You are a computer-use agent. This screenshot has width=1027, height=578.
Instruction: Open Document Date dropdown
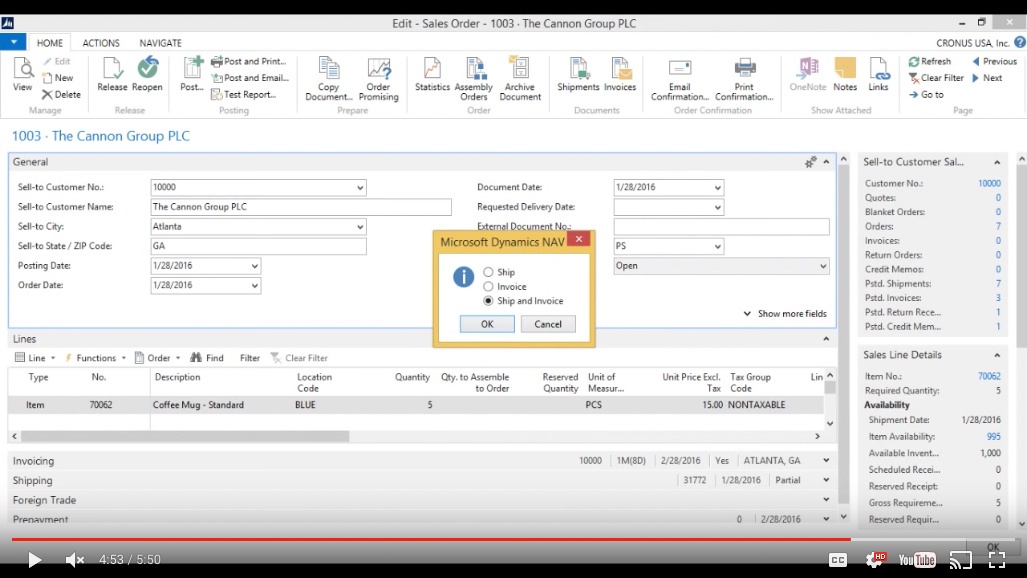point(717,187)
